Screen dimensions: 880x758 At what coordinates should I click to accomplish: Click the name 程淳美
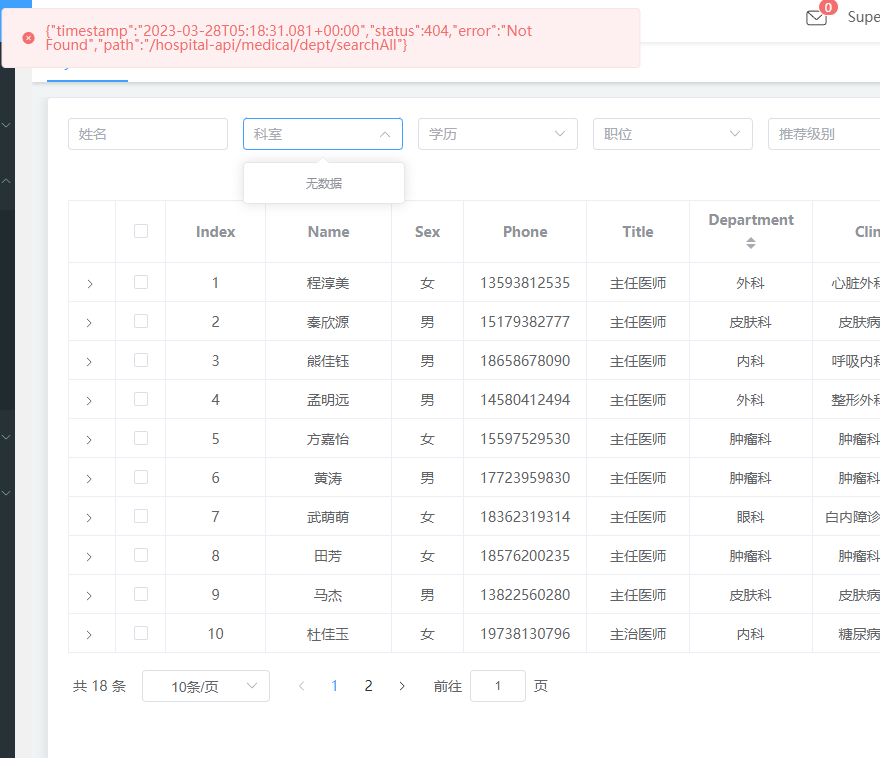pyautogui.click(x=328, y=283)
